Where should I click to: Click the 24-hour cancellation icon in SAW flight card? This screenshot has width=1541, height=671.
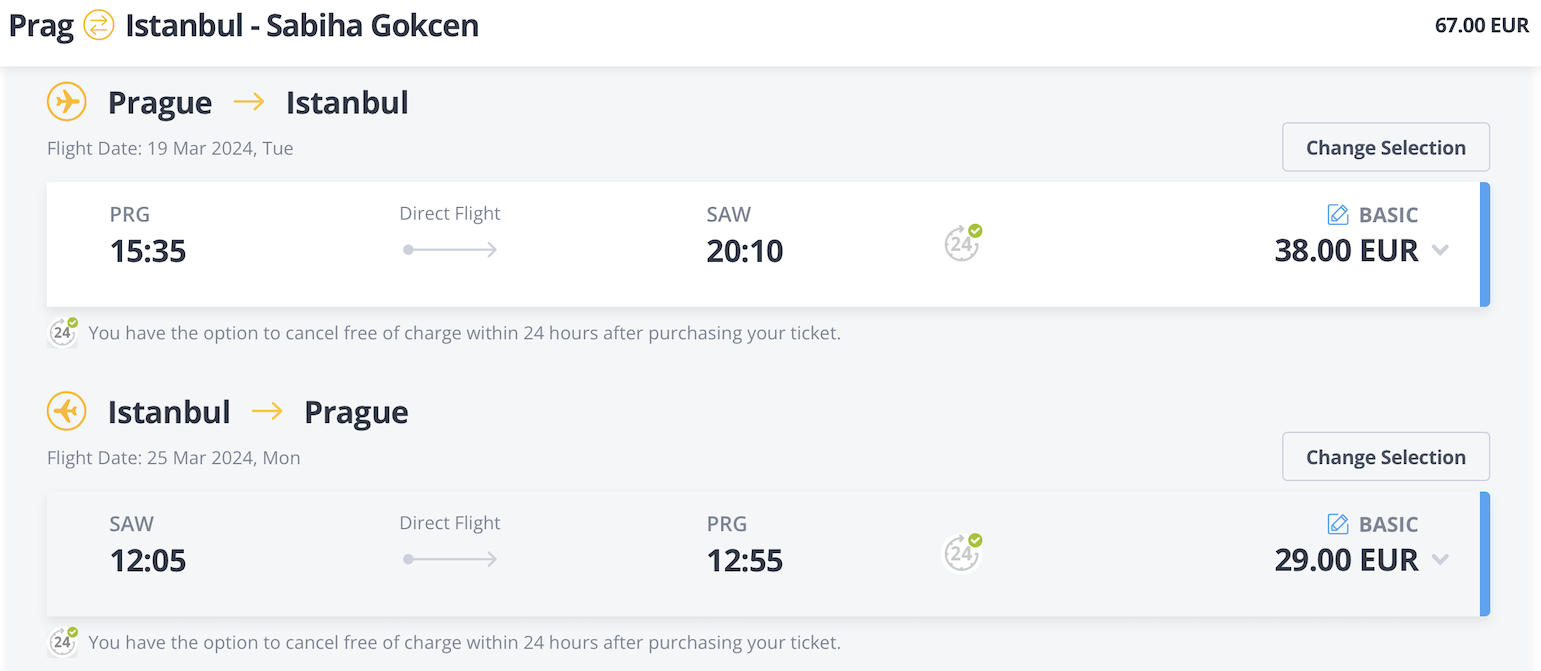coord(963,553)
